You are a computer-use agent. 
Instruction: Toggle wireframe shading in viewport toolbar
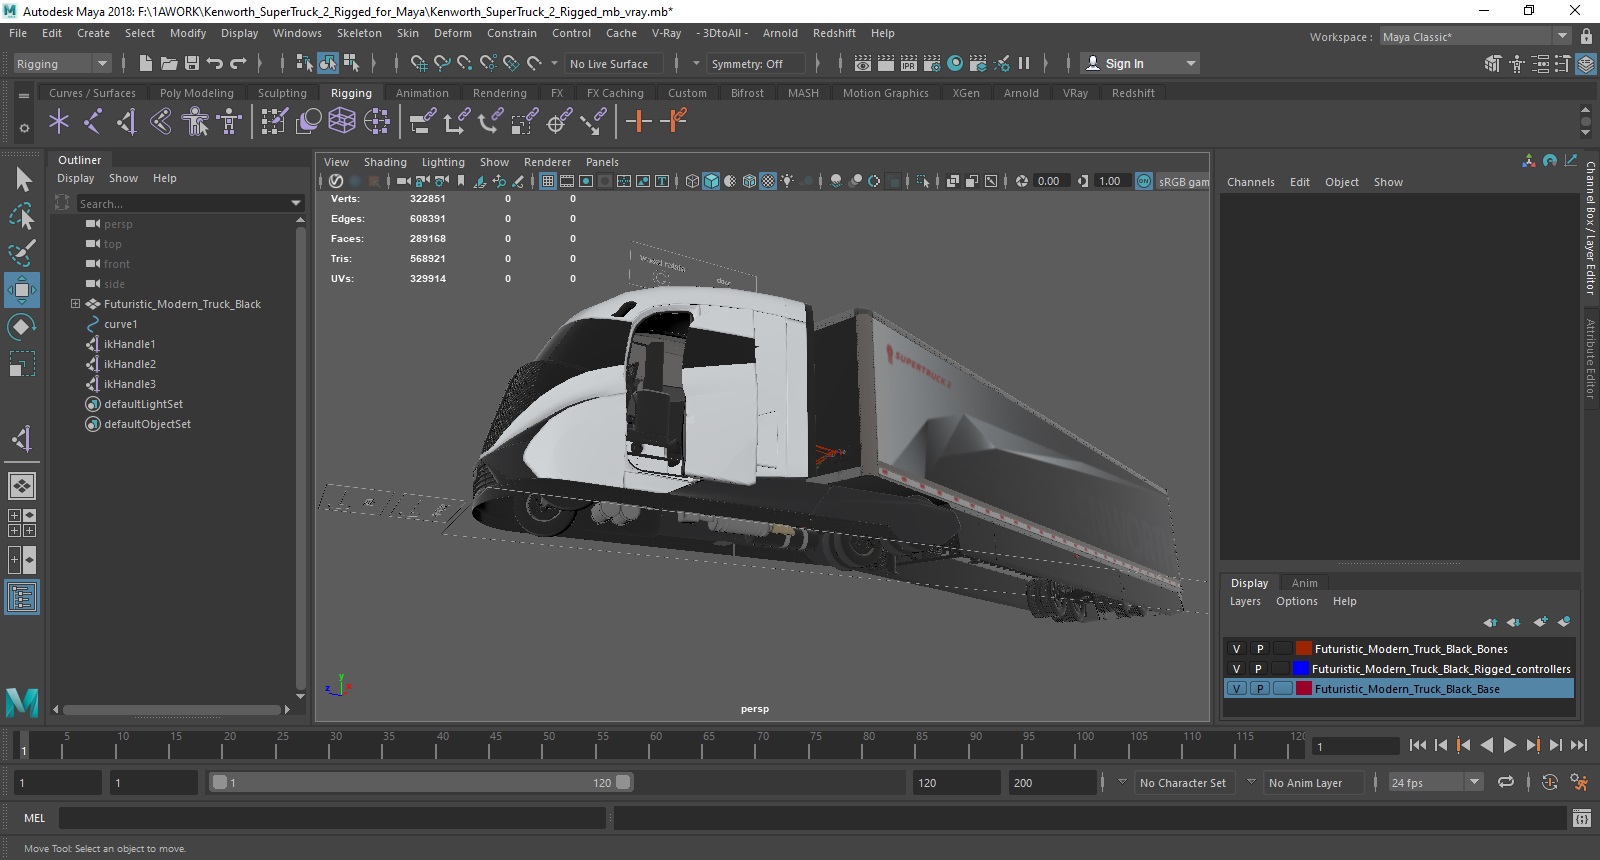pos(692,181)
